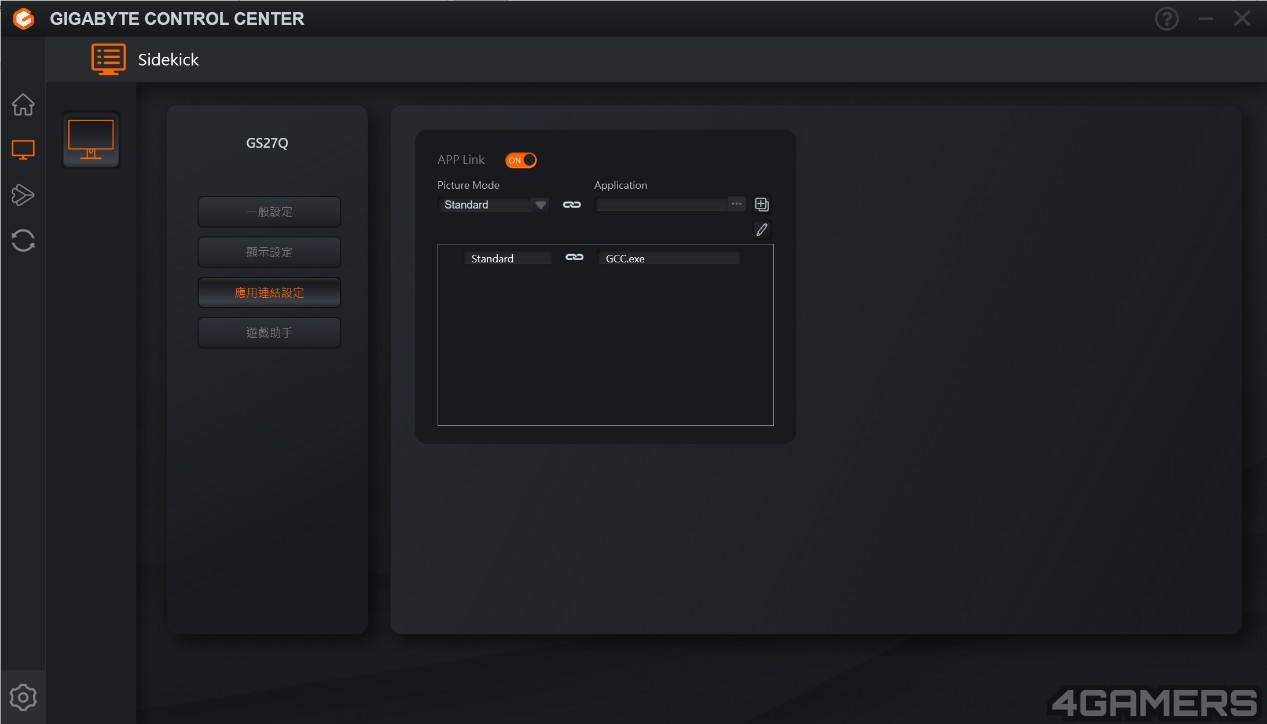Select the GCC.exe entry in the list

[x=670, y=258]
